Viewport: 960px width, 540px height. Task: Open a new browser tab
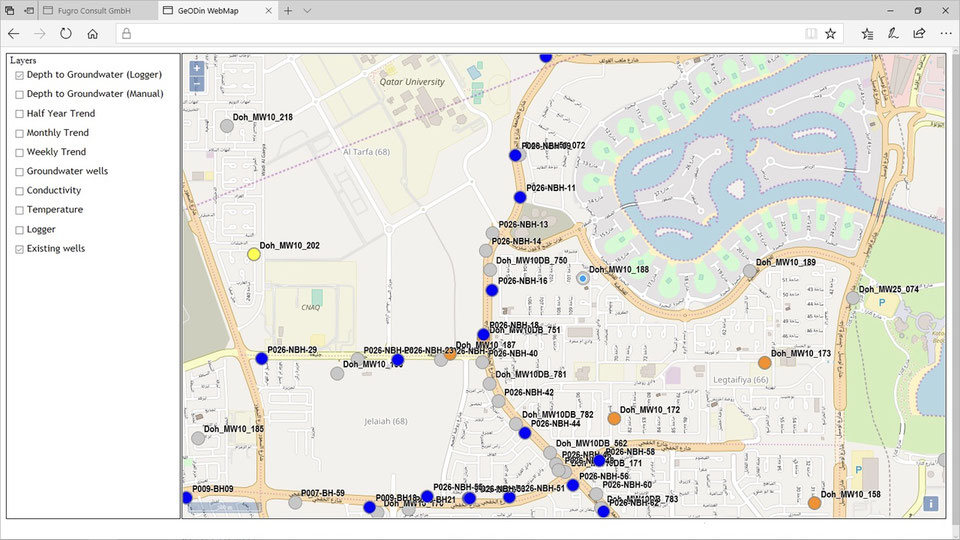click(x=288, y=10)
